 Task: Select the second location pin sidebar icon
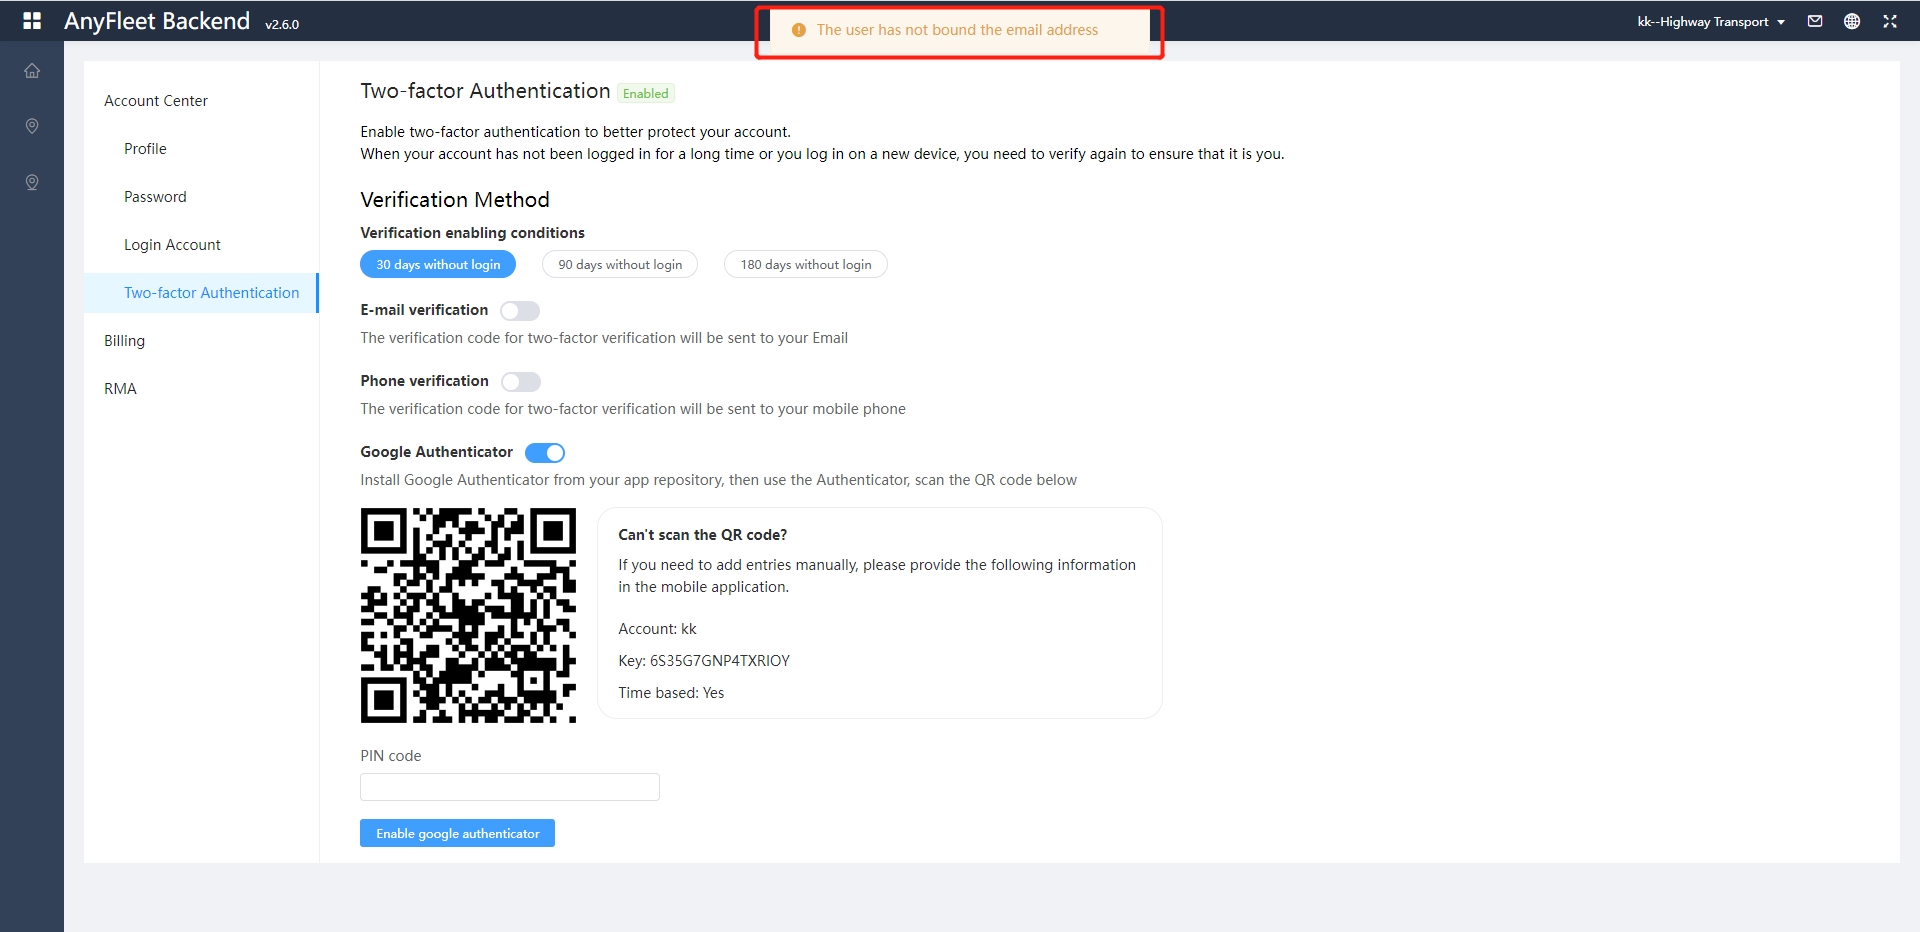click(x=32, y=182)
